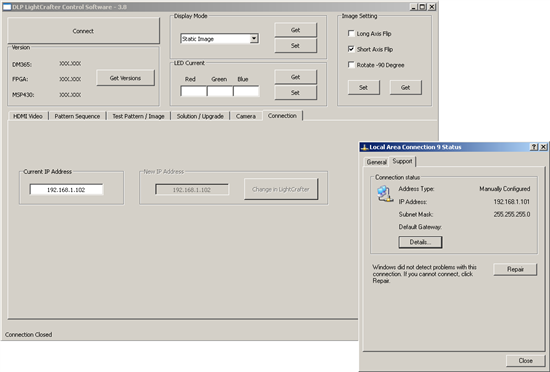550x372 pixels.
Task: Close Local Area Connection 9 Status window
Action: 543,147
